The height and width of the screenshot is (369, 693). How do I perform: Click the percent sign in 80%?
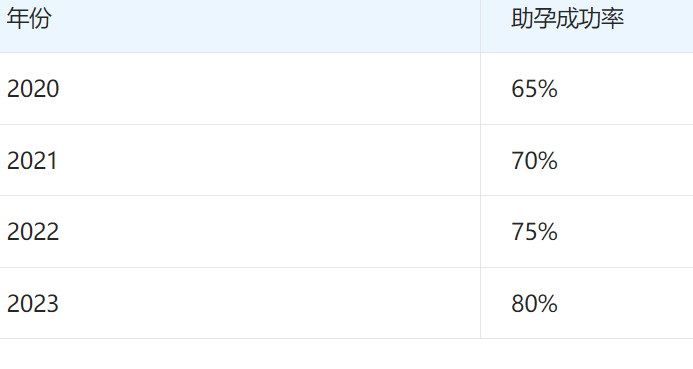coord(548,304)
